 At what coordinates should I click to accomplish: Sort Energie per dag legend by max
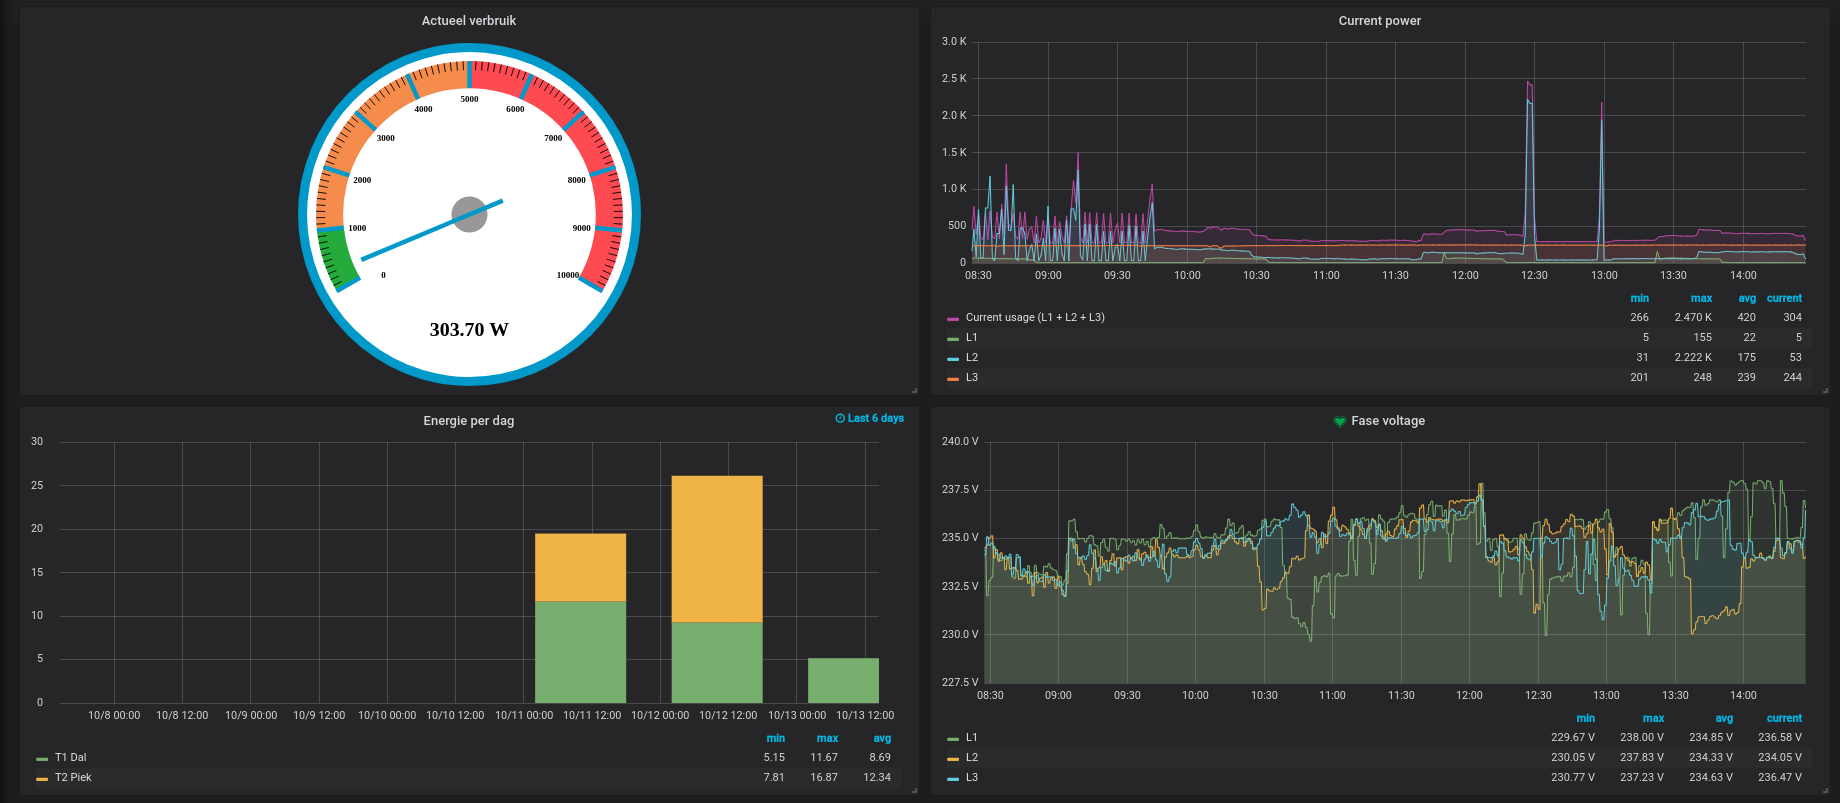tap(827, 738)
